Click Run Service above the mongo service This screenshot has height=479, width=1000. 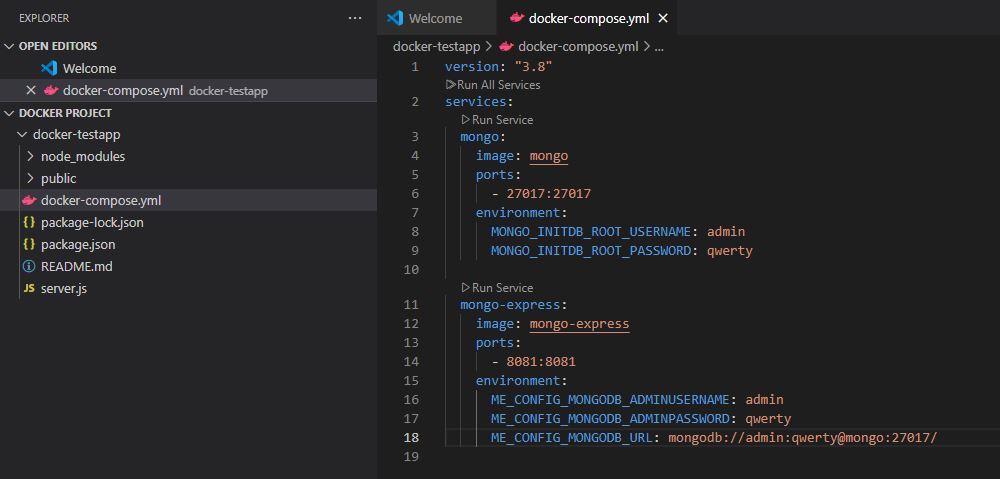[497, 120]
